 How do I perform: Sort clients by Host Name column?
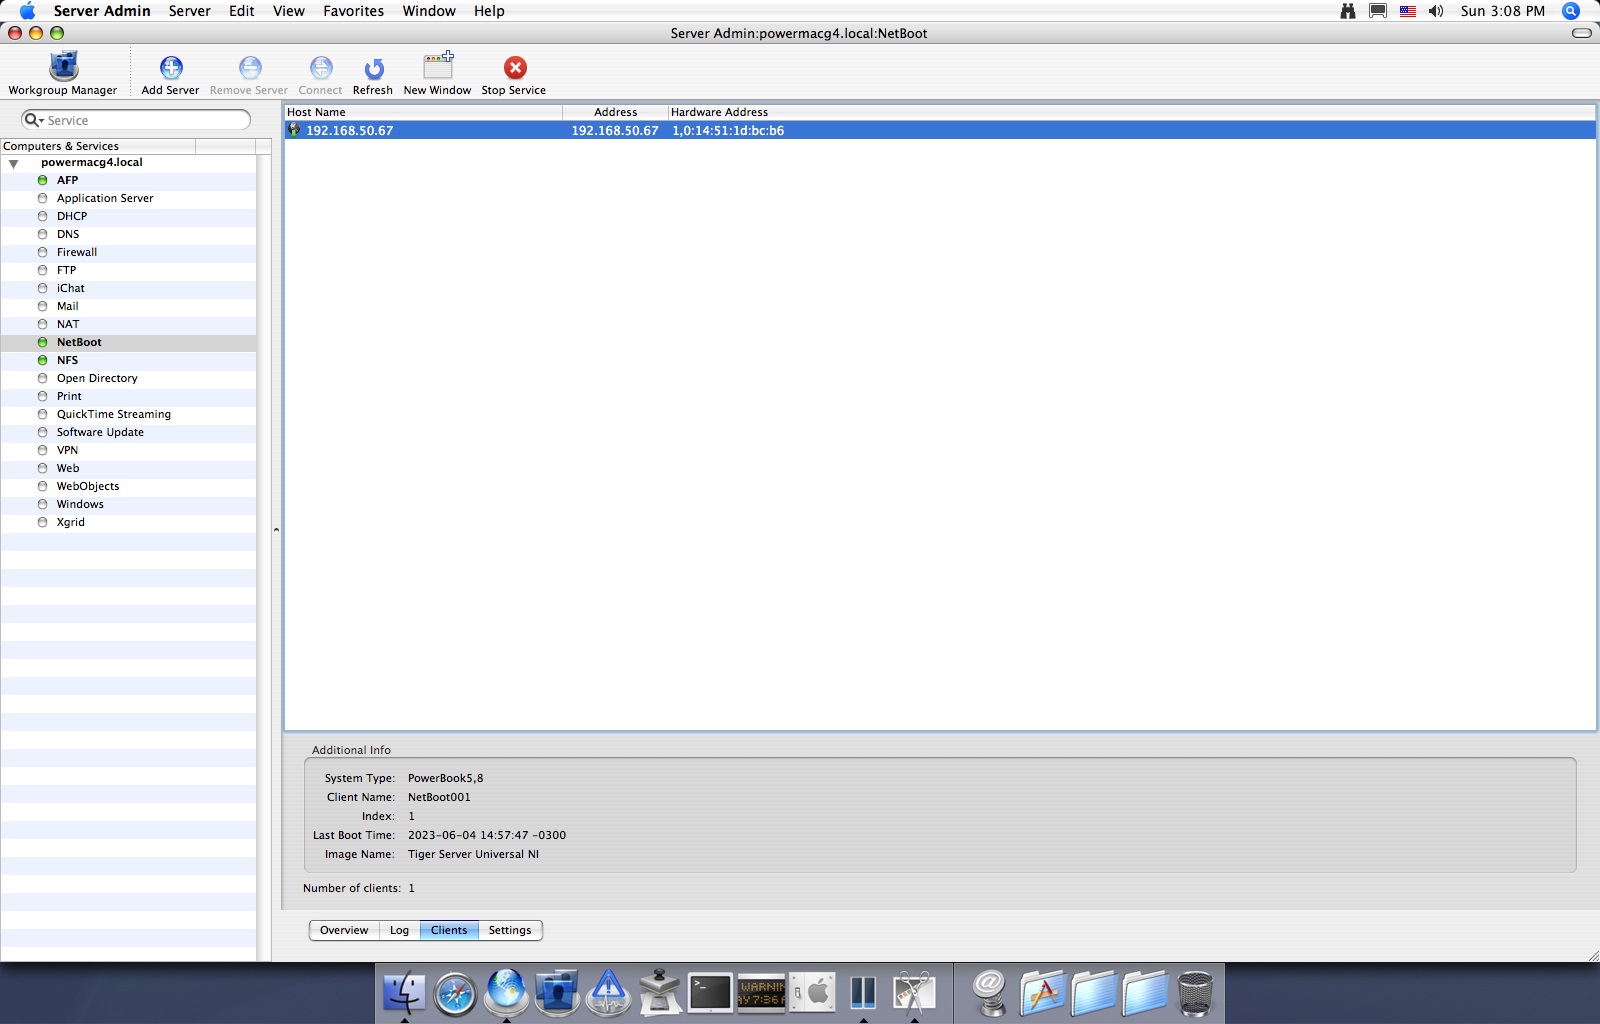[423, 112]
